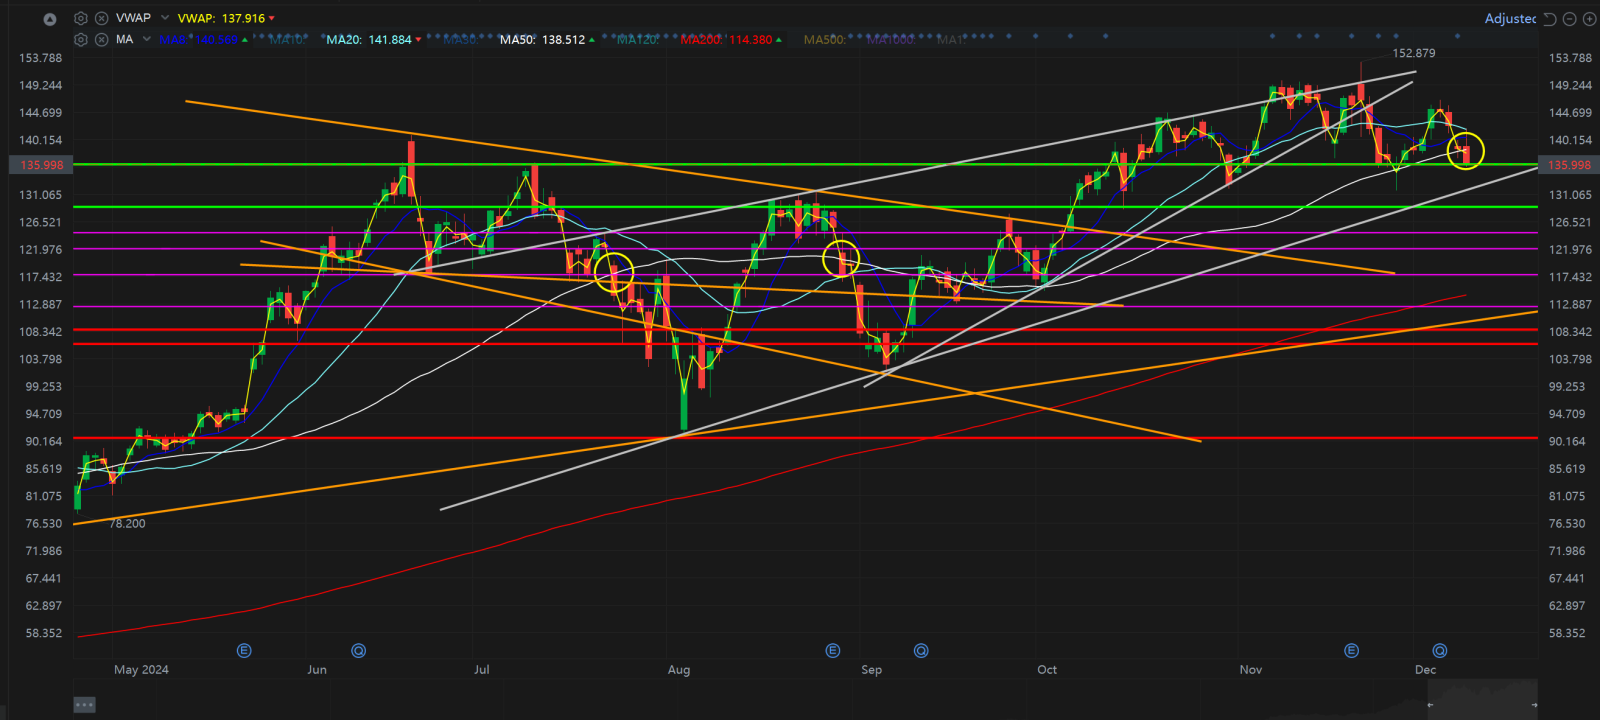Collapse the indicator legend with the up-arrow icon
This screenshot has height=720, width=1600.
coord(50,19)
